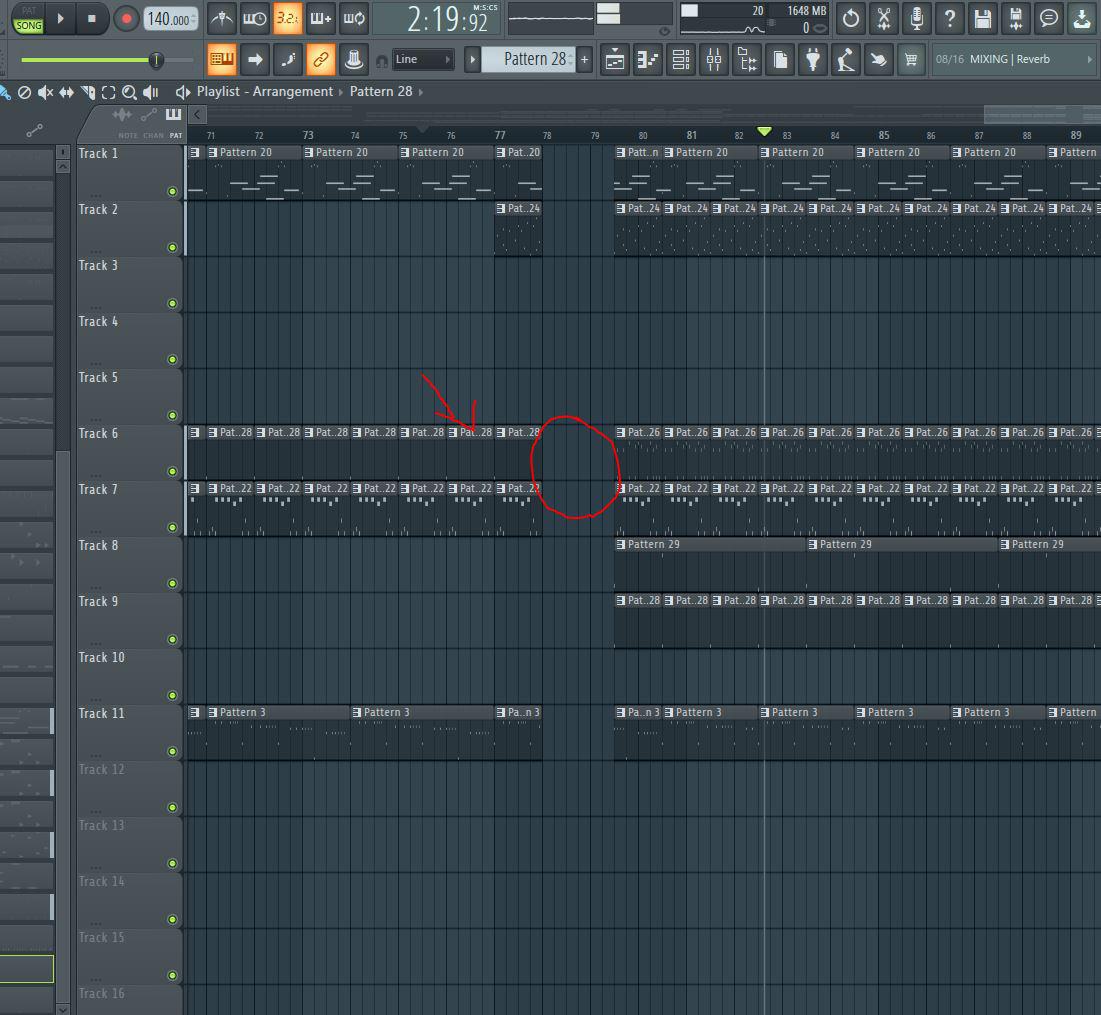
Task: Open the Shop cart icon
Action: [x=912, y=59]
